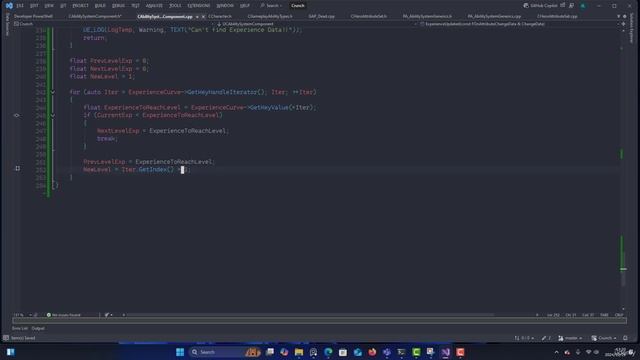Click the No issues found indicator
This screenshot has height=360, width=640.
[x=64, y=315]
